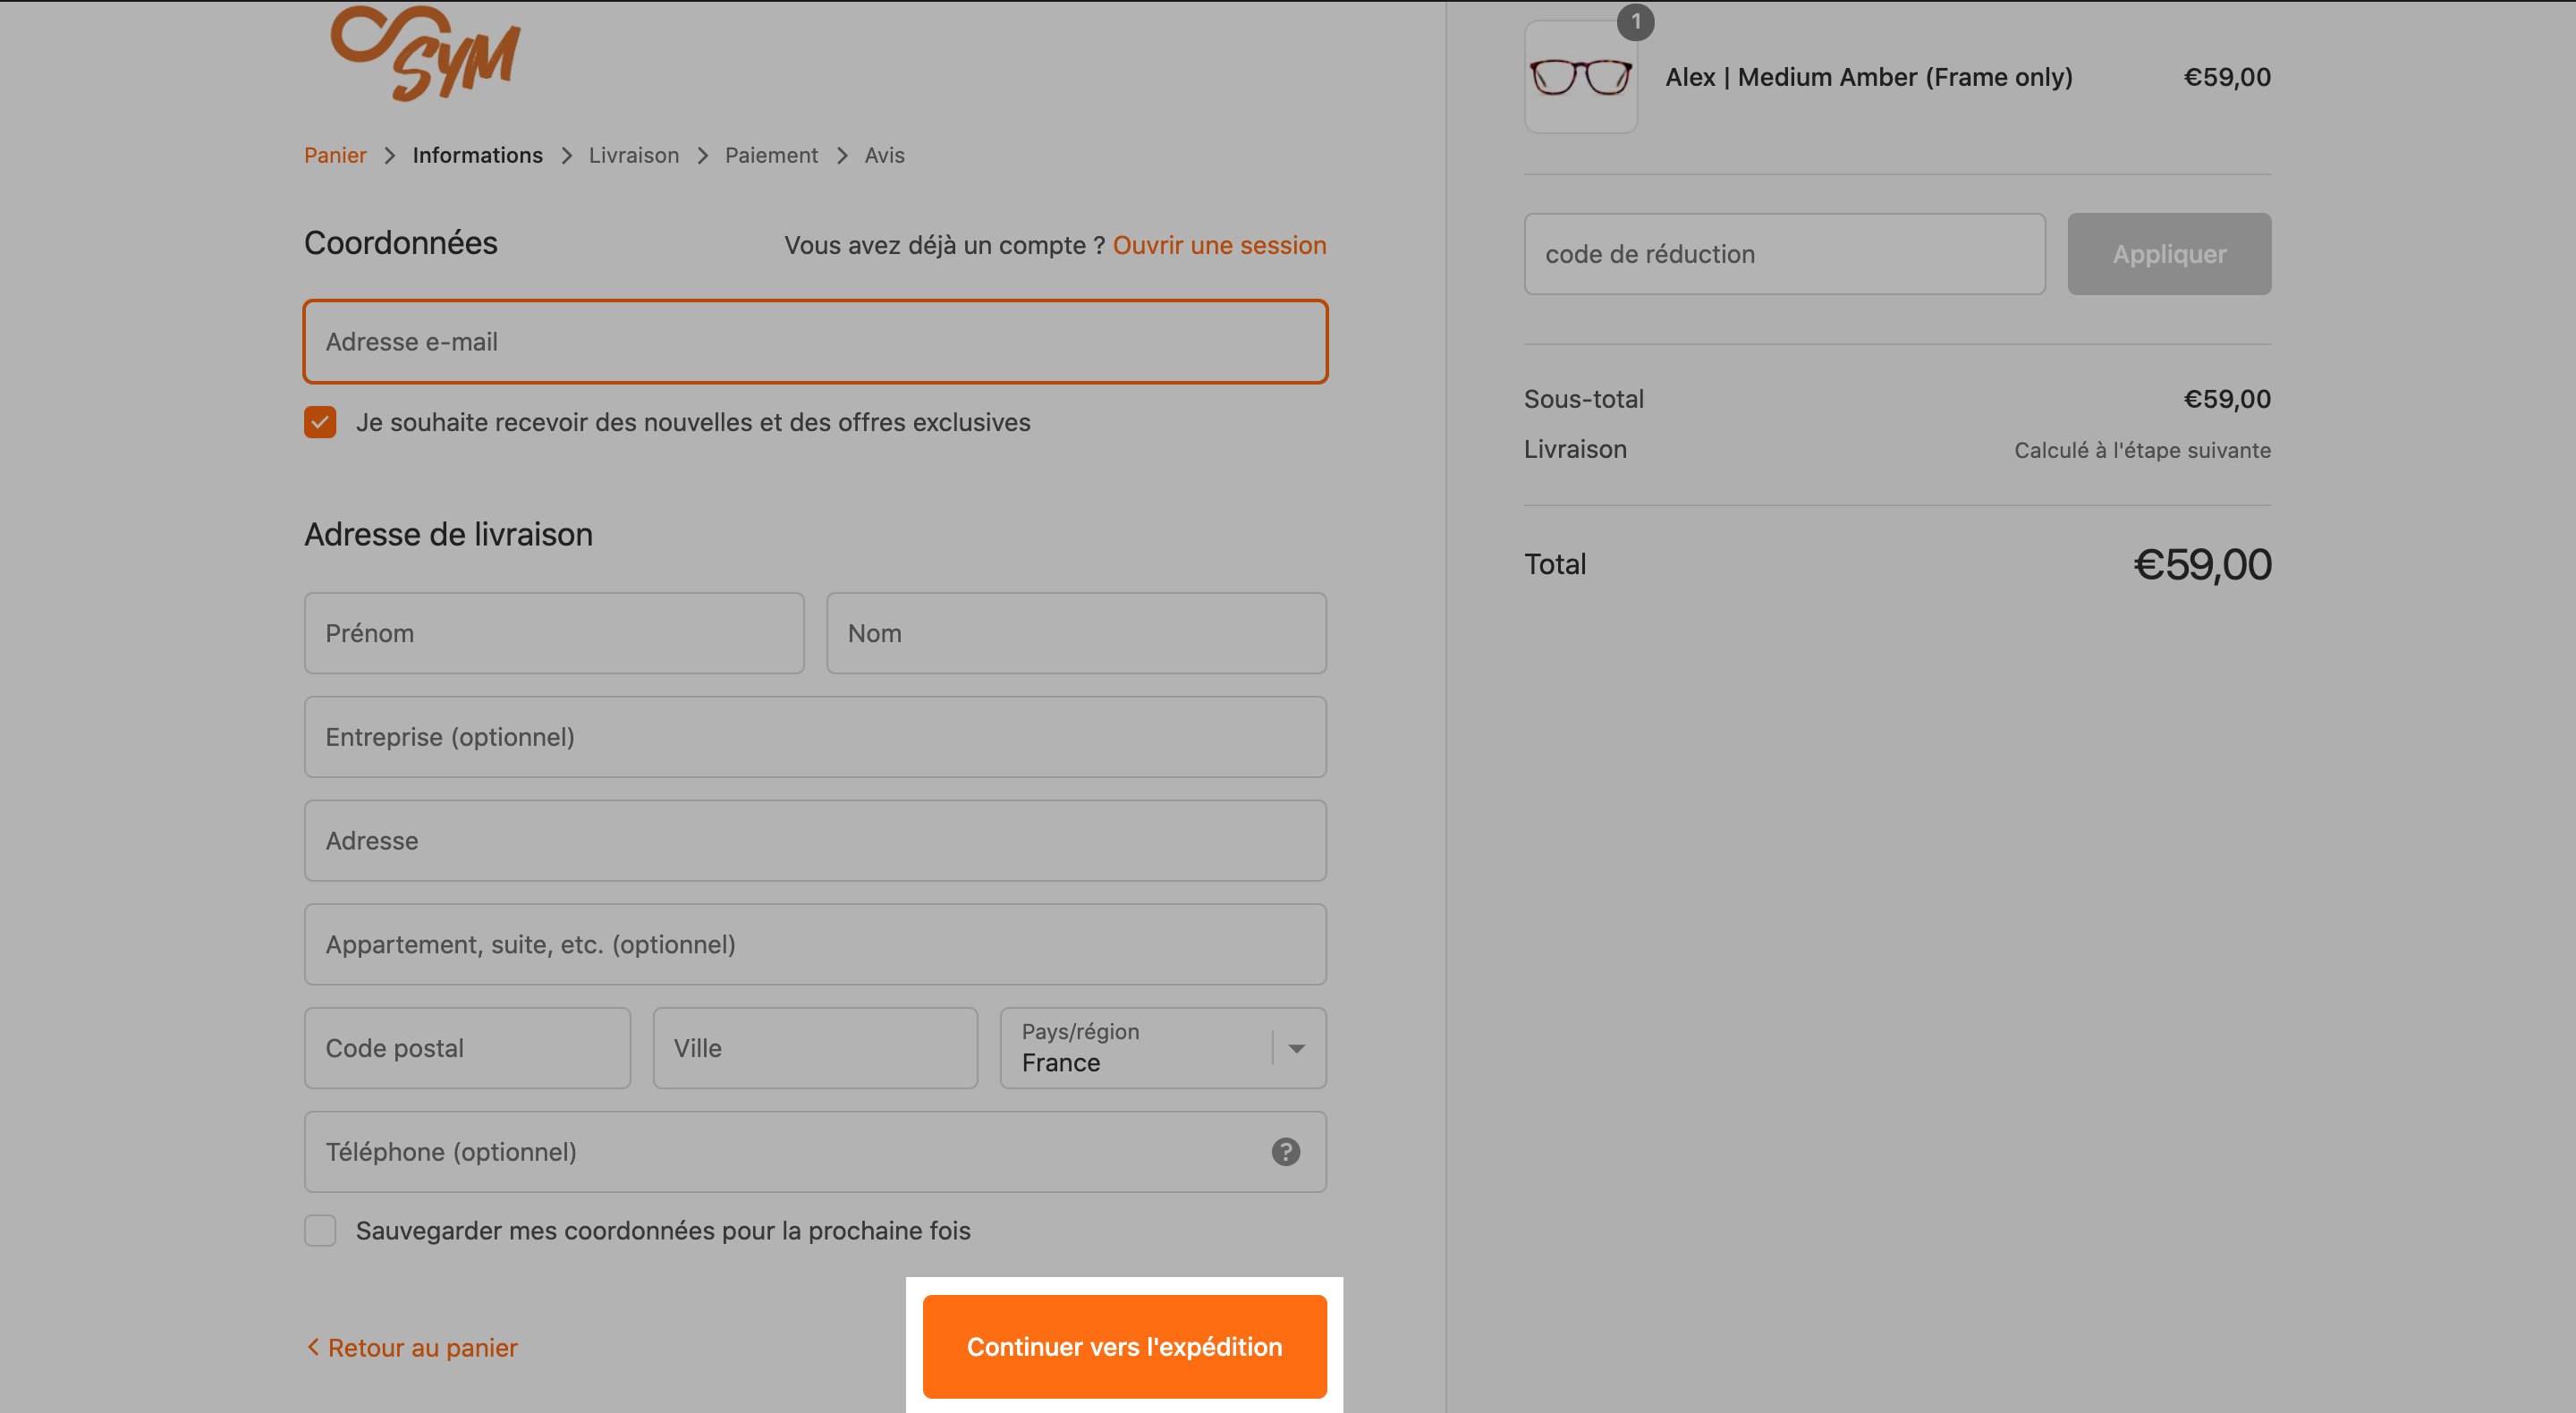
Task: Uncheck the newsletter and exclusive offers checkbox
Action: [x=320, y=422]
